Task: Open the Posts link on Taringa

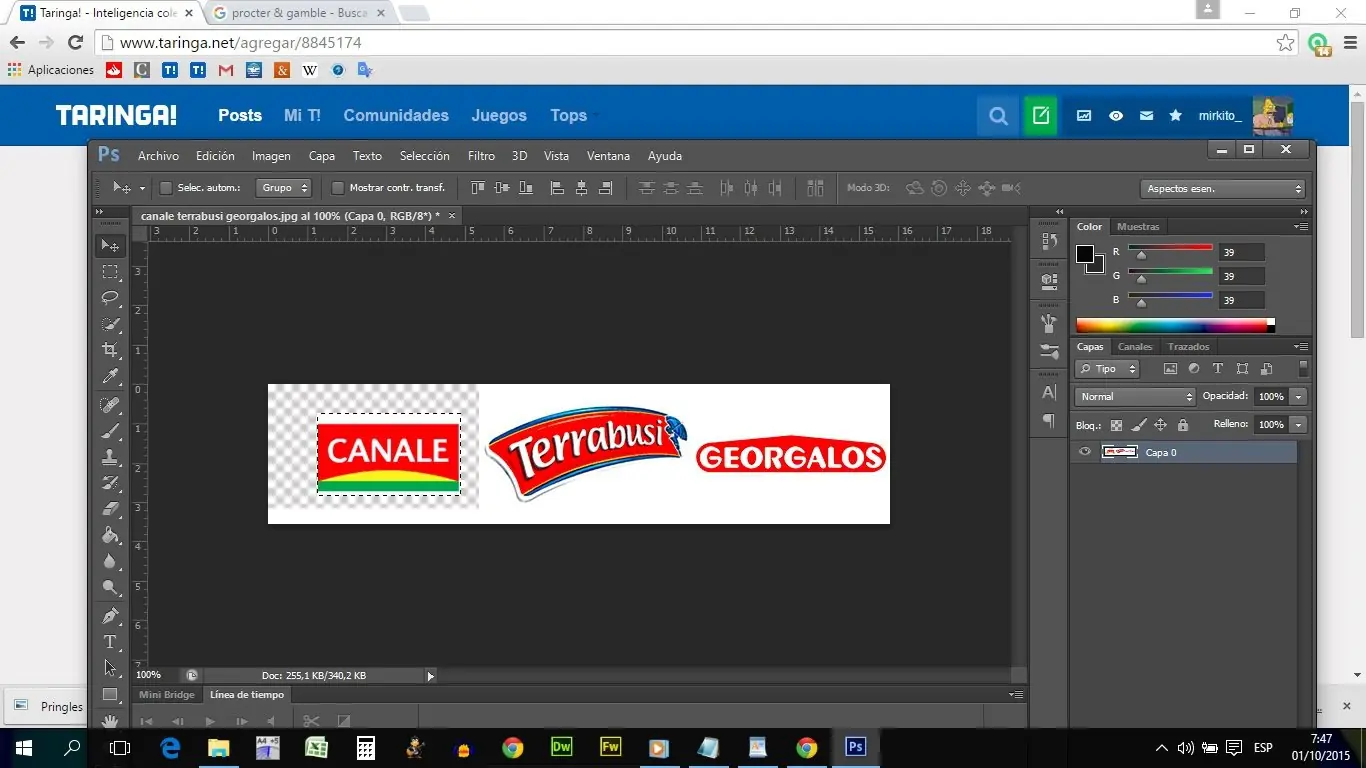Action: (x=240, y=116)
